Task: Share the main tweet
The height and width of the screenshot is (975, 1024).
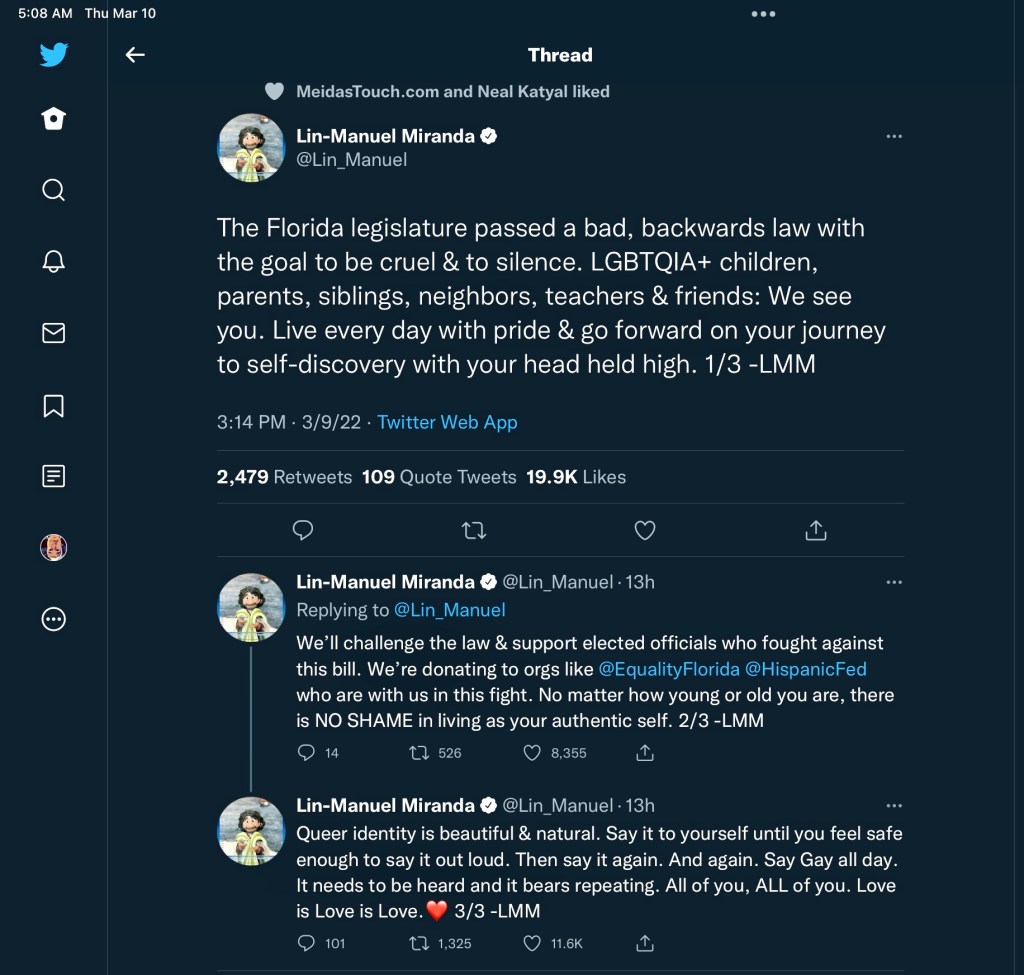Action: (815, 530)
